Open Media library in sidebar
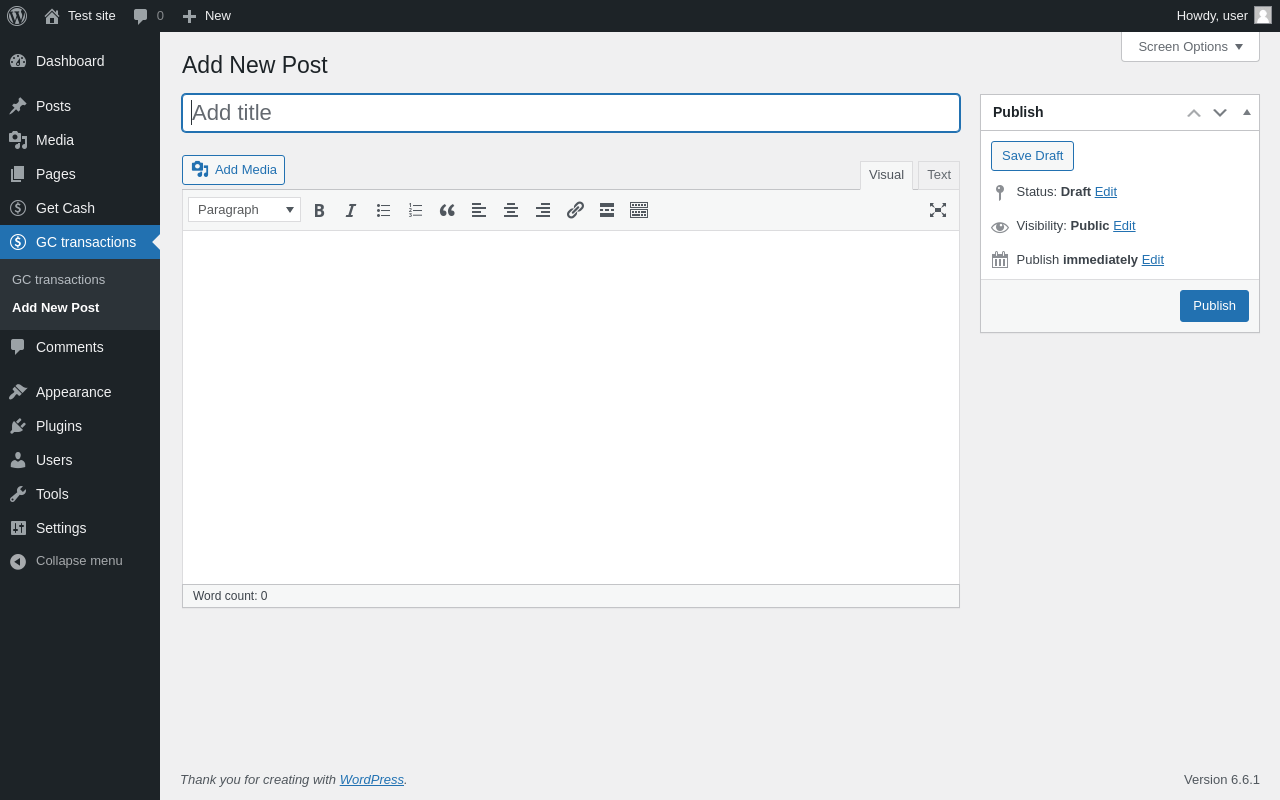This screenshot has width=1280, height=800. coord(80,140)
